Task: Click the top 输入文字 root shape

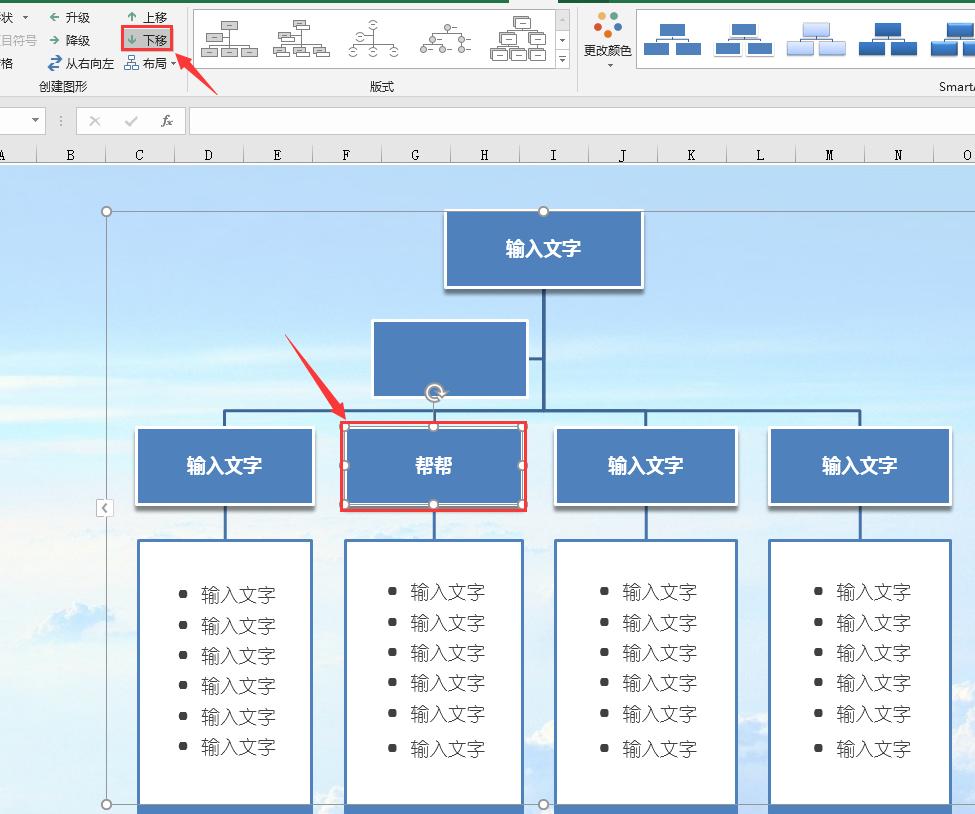Action: tap(543, 249)
